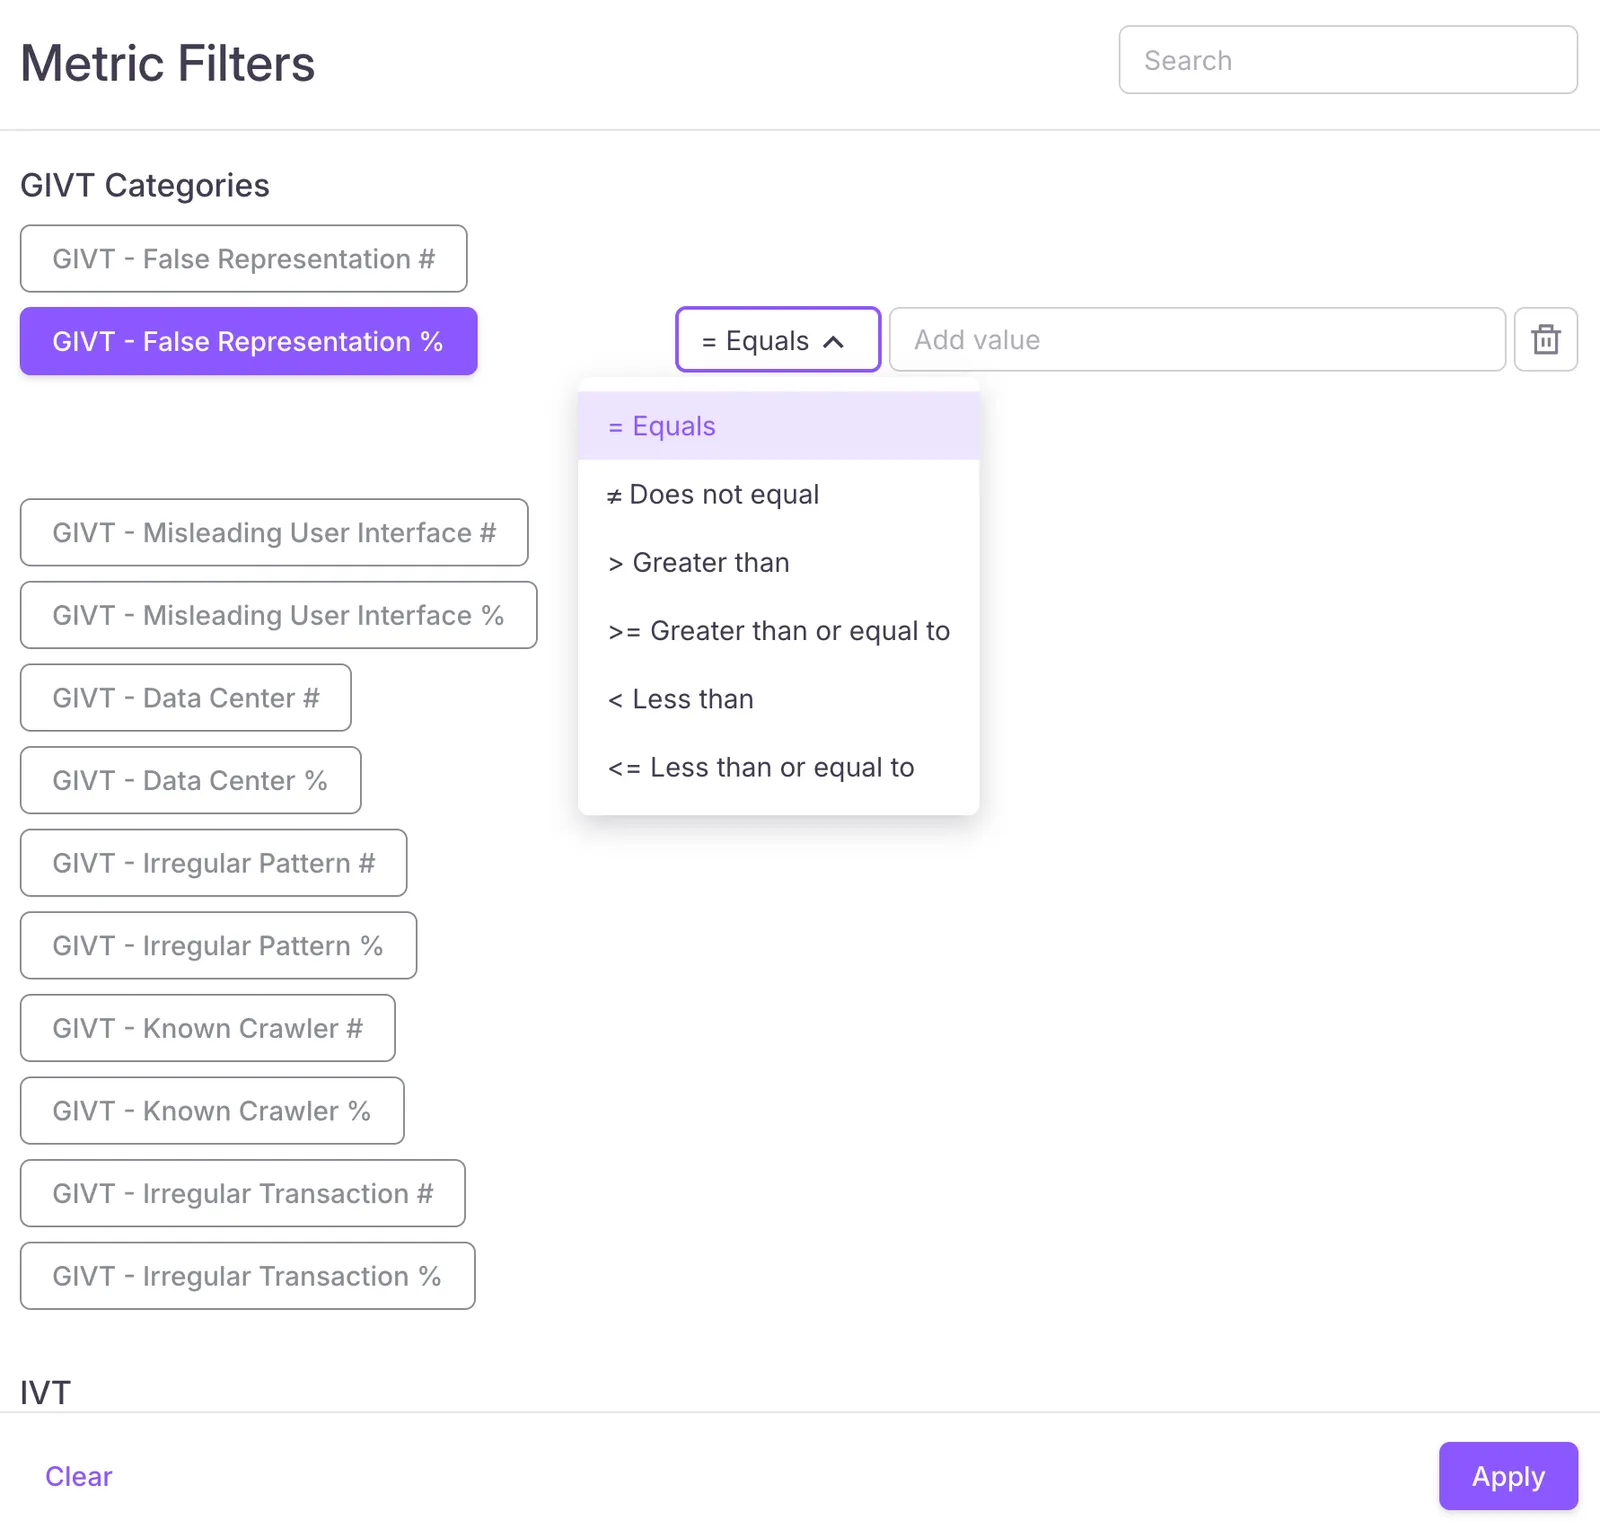The image size is (1600, 1528).
Task: Select Does not equal operator
Action: click(x=778, y=494)
